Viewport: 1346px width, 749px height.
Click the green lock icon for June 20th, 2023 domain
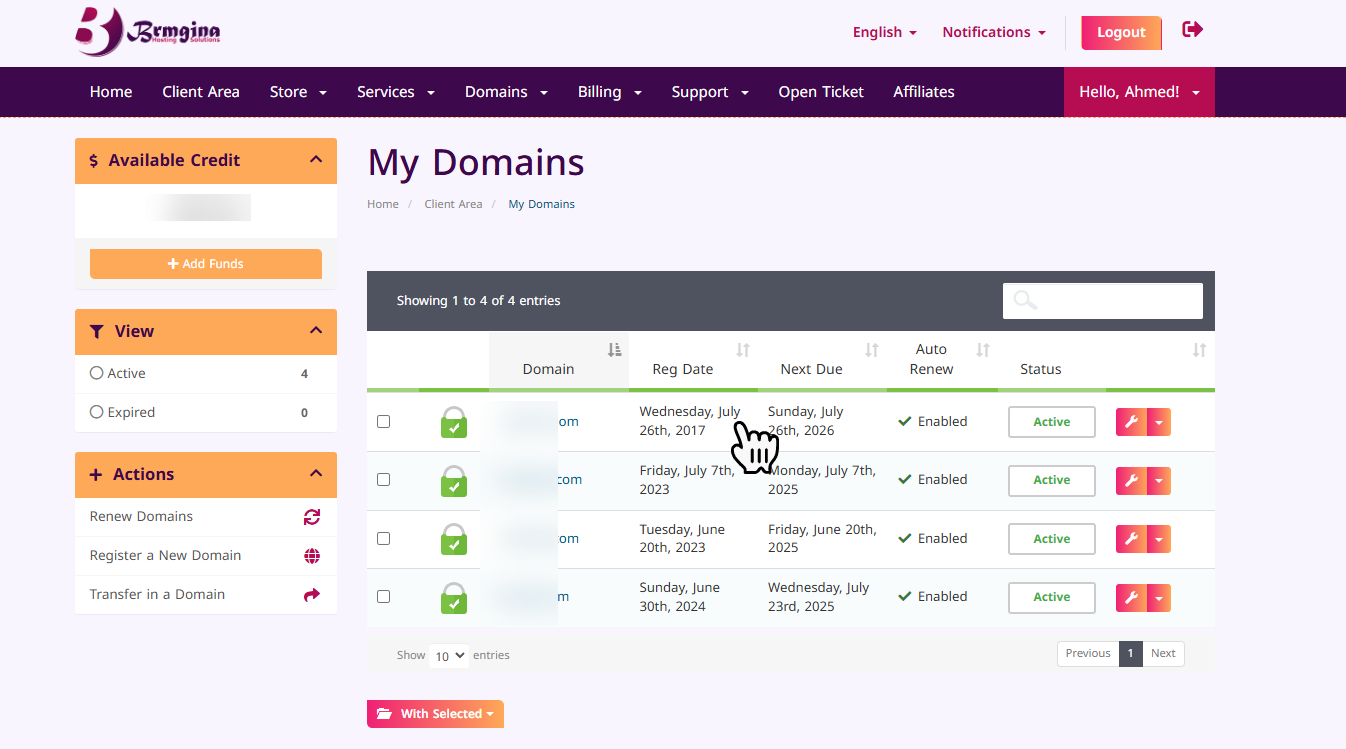[454, 539]
